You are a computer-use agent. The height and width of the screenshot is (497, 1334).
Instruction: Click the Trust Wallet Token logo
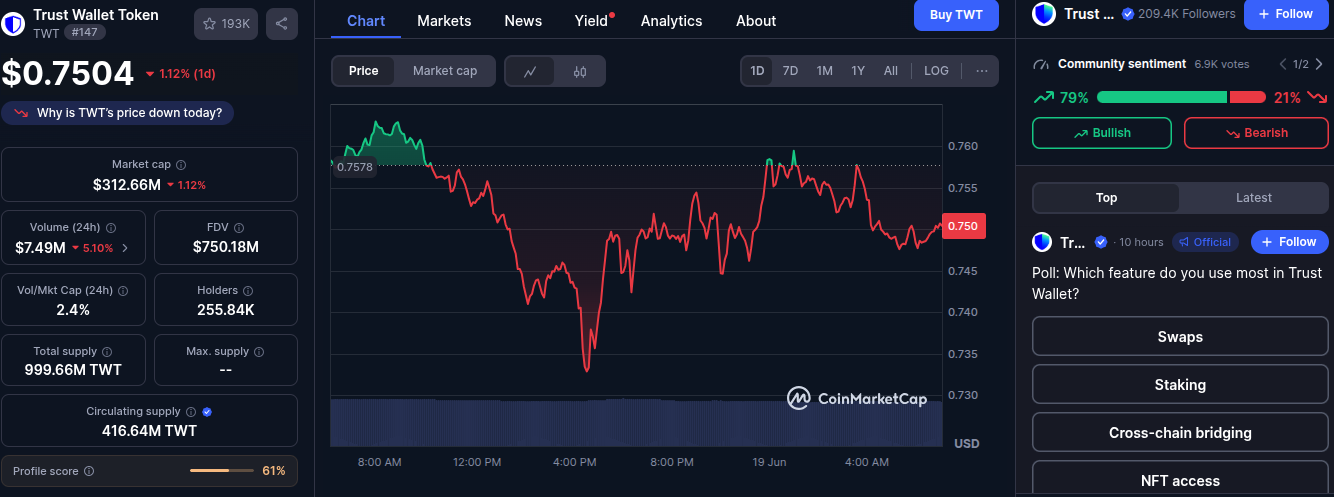tap(14, 23)
